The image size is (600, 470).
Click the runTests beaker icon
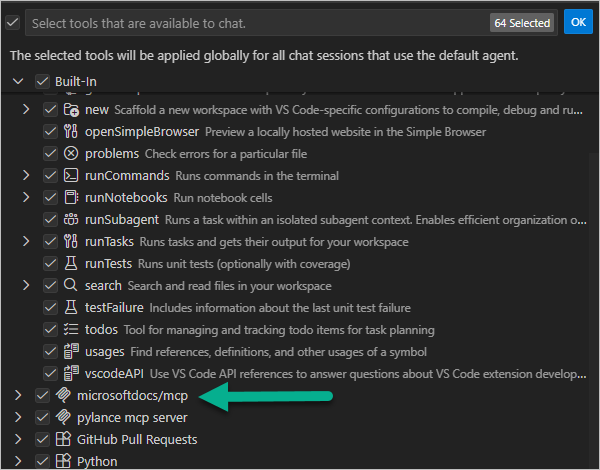71,264
